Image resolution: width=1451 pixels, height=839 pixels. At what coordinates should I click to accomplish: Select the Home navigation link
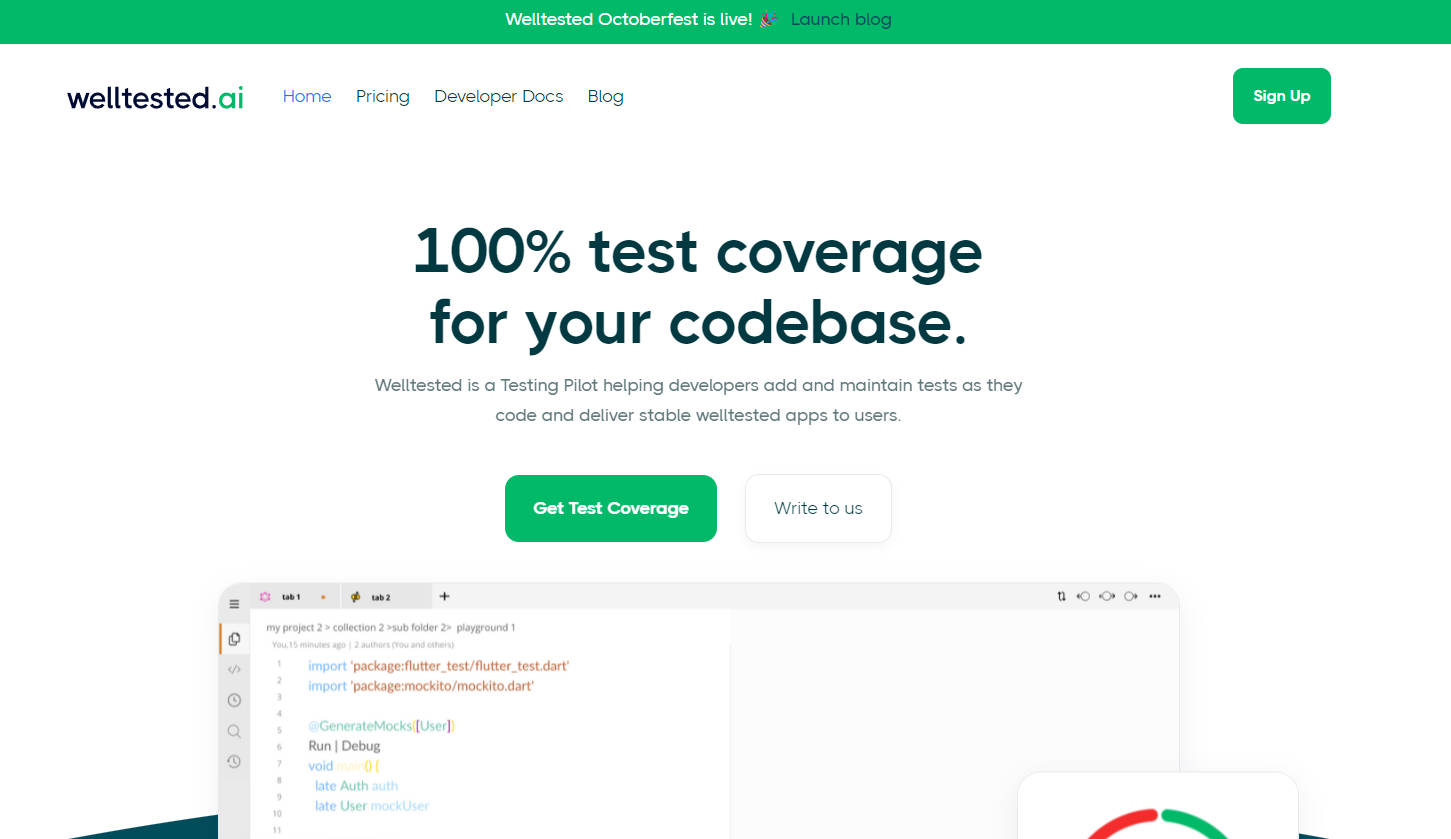(307, 96)
